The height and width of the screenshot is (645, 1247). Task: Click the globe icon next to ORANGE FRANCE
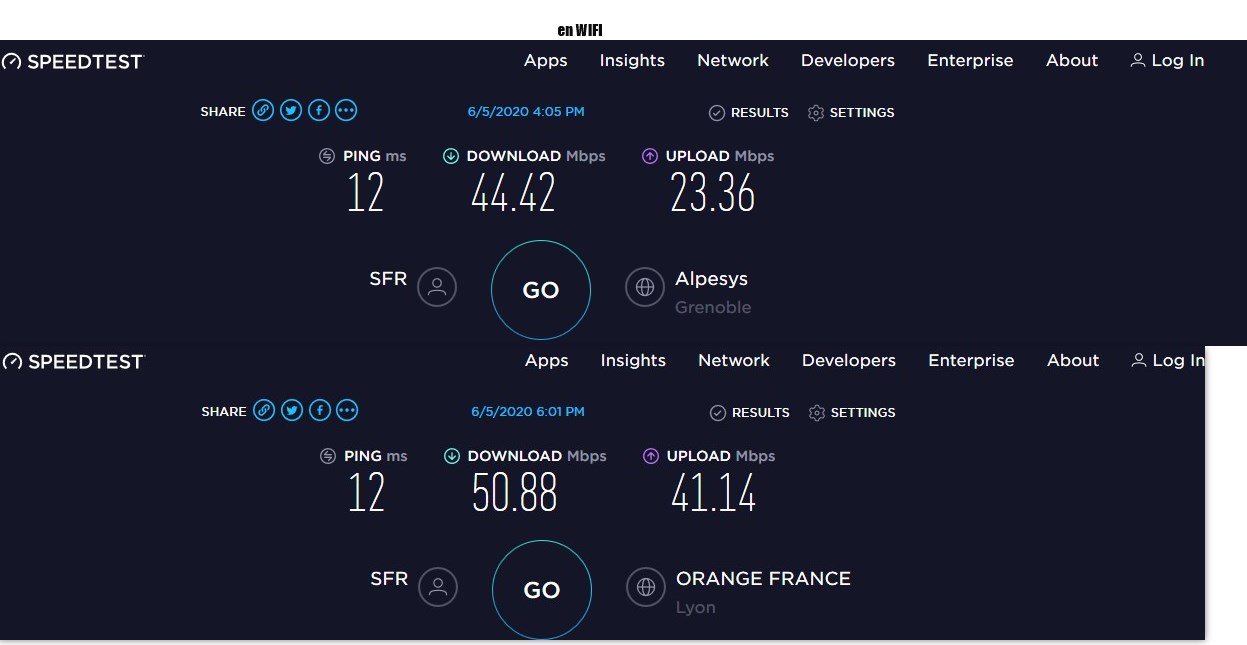click(646, 587)
